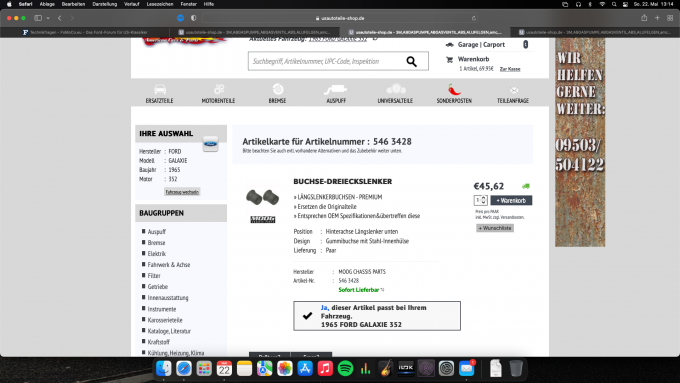Go back with Safari back arrow

[60, 18]
